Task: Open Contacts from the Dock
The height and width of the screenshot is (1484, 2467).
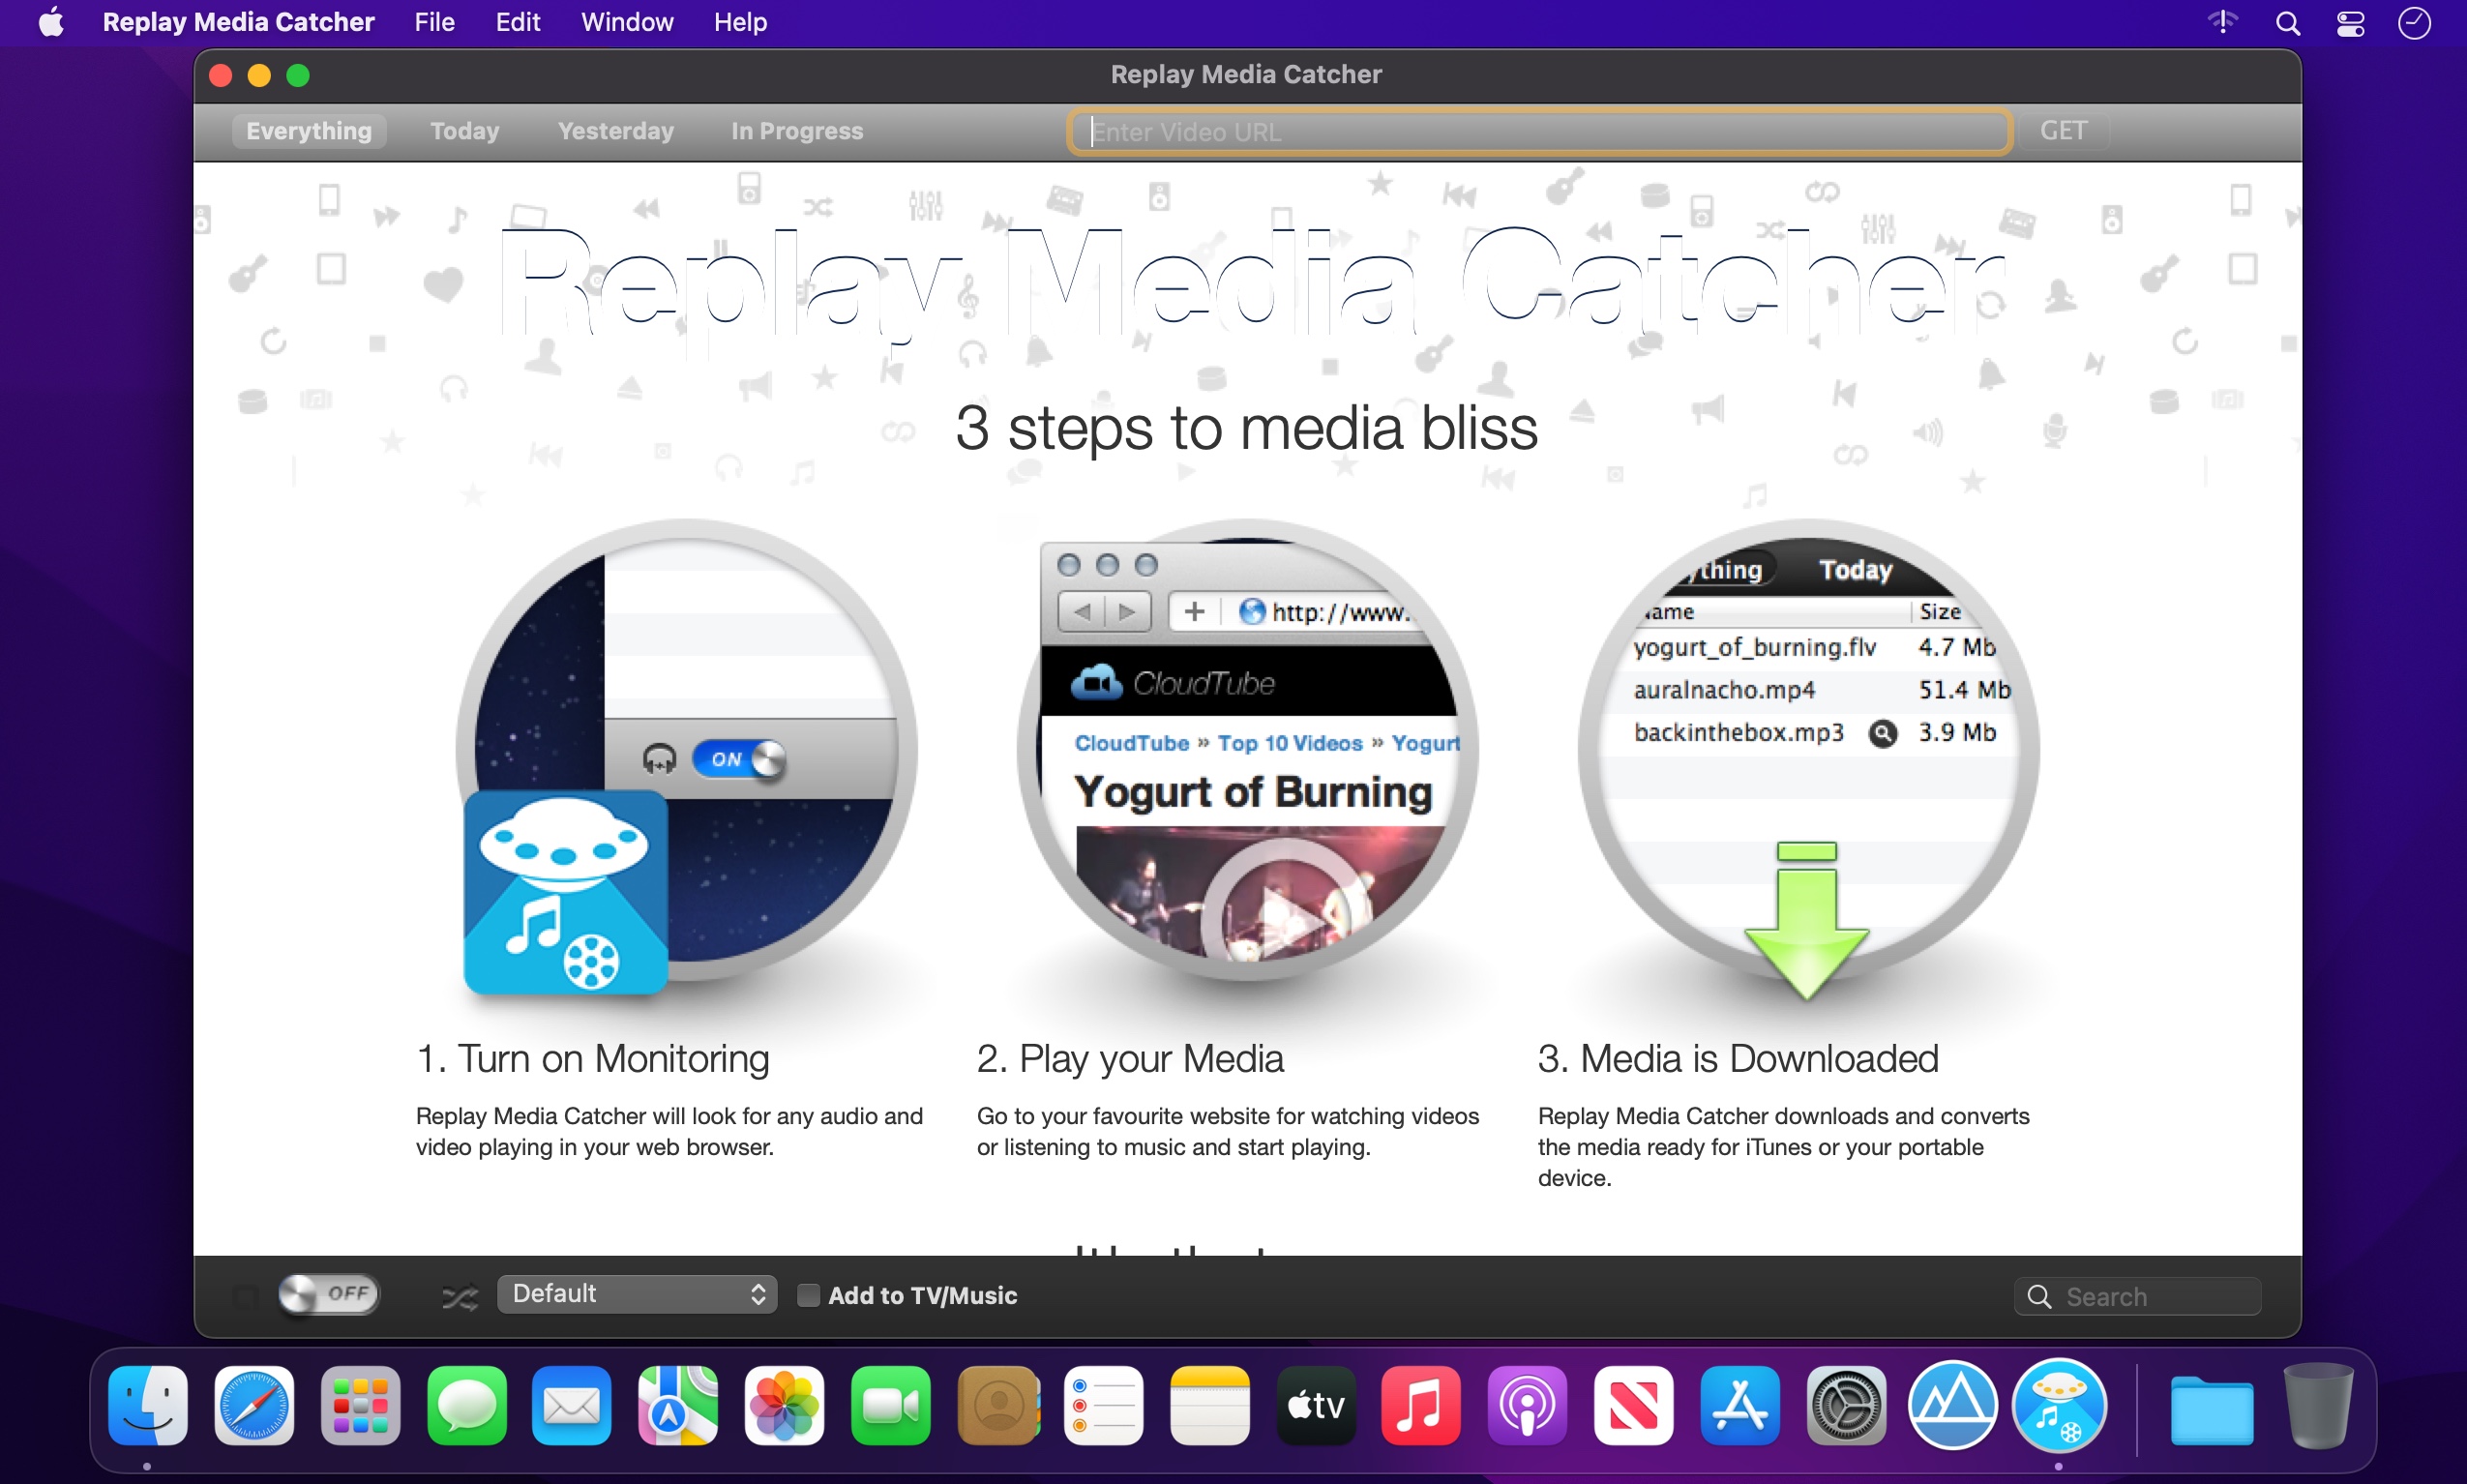Action: pos(998,1406)
